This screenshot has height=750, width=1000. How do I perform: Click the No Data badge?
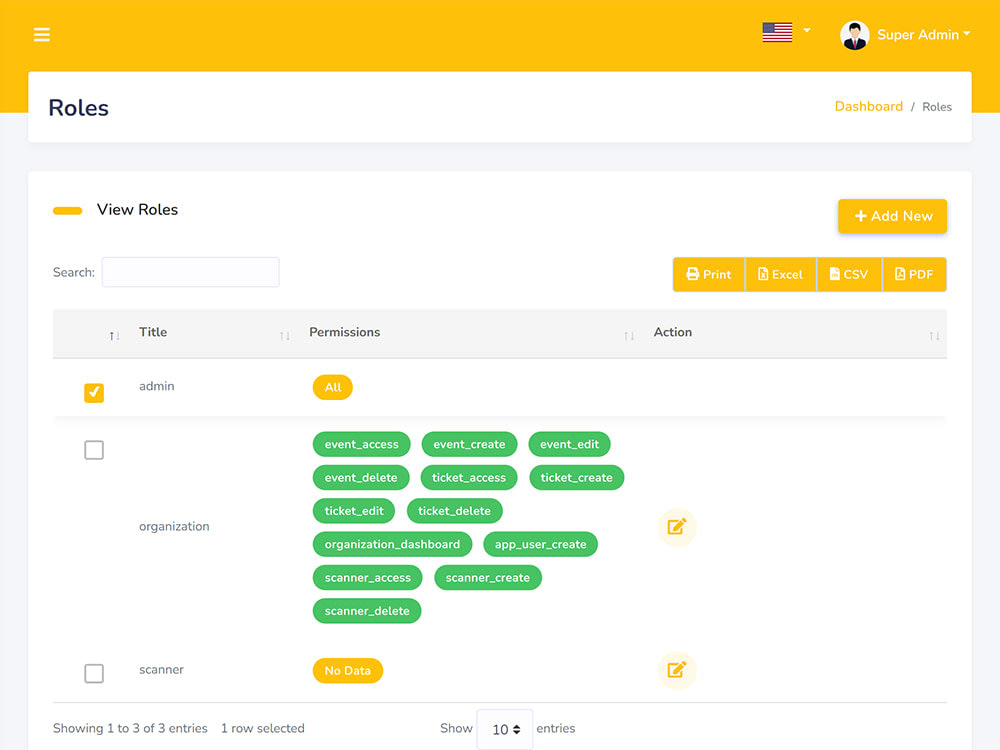pyautogui.click(x=348, y=670)
